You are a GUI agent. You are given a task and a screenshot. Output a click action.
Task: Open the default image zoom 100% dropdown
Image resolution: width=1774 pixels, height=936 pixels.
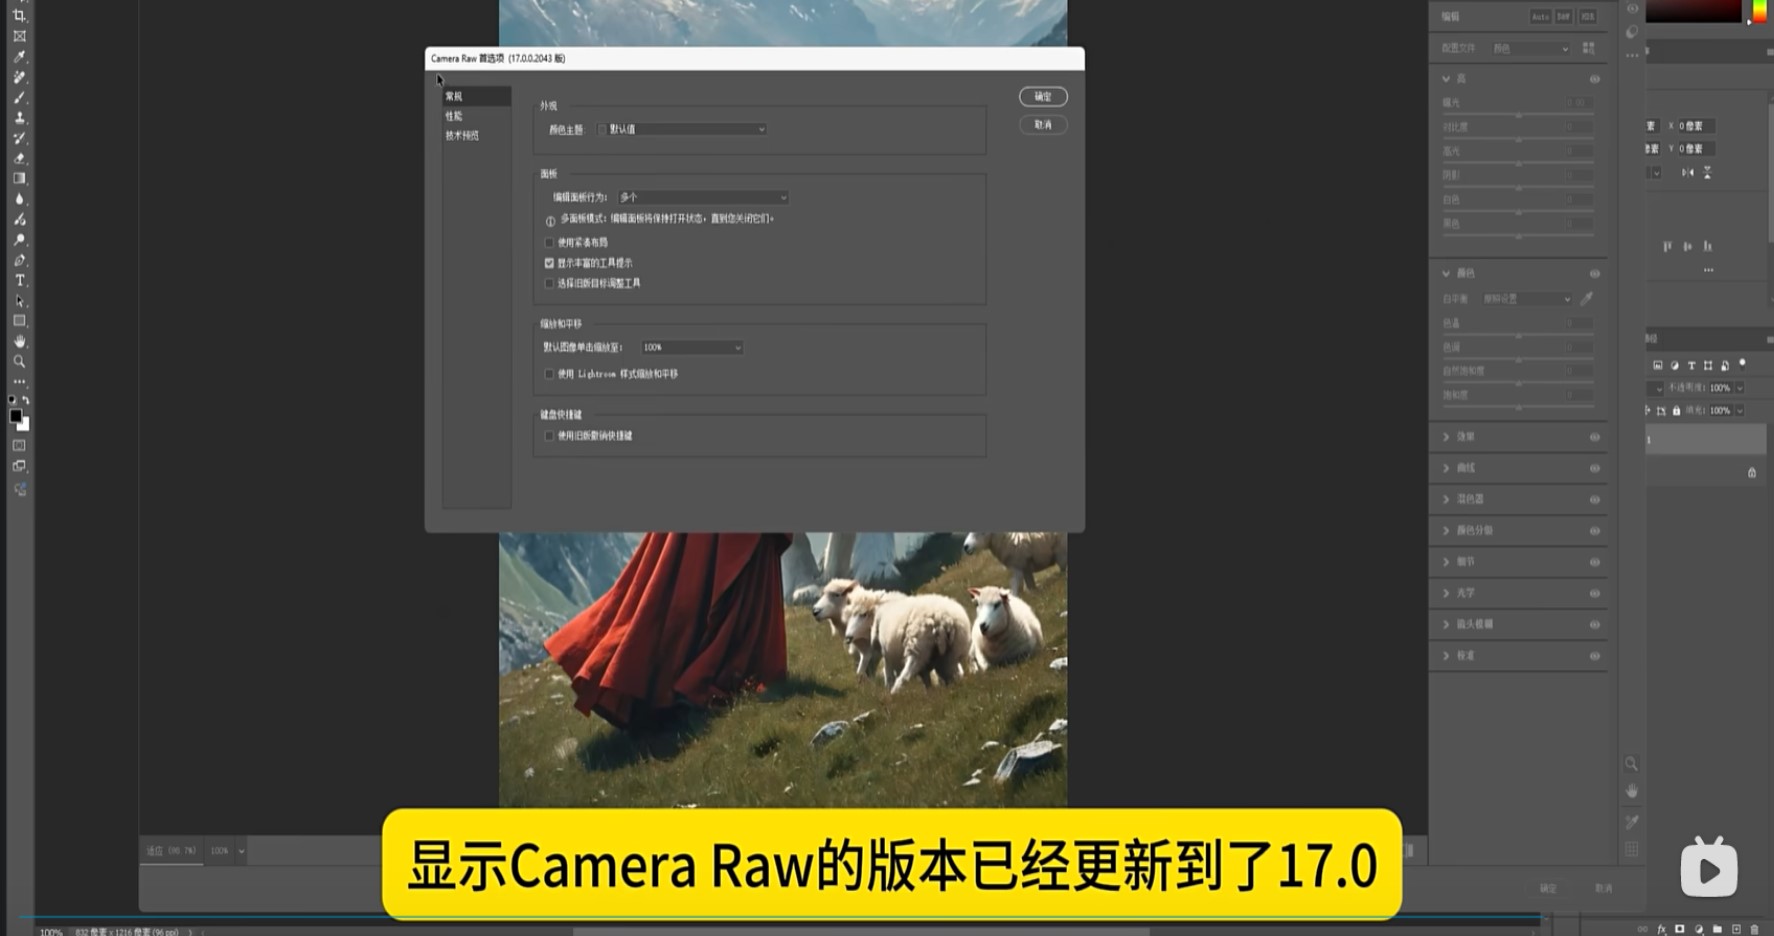692,347
